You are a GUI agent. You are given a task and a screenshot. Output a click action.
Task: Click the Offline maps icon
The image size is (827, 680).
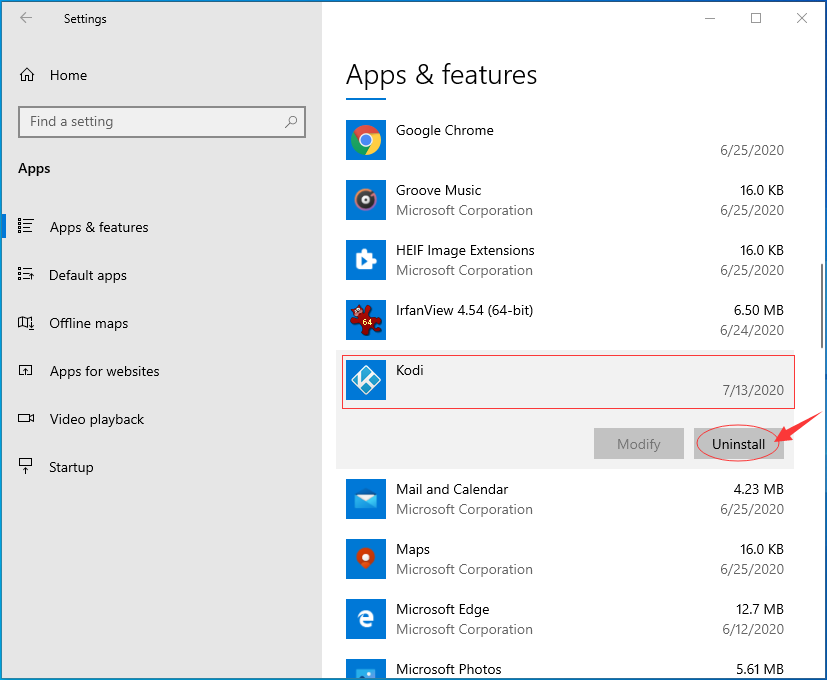[x=26, y=322]
